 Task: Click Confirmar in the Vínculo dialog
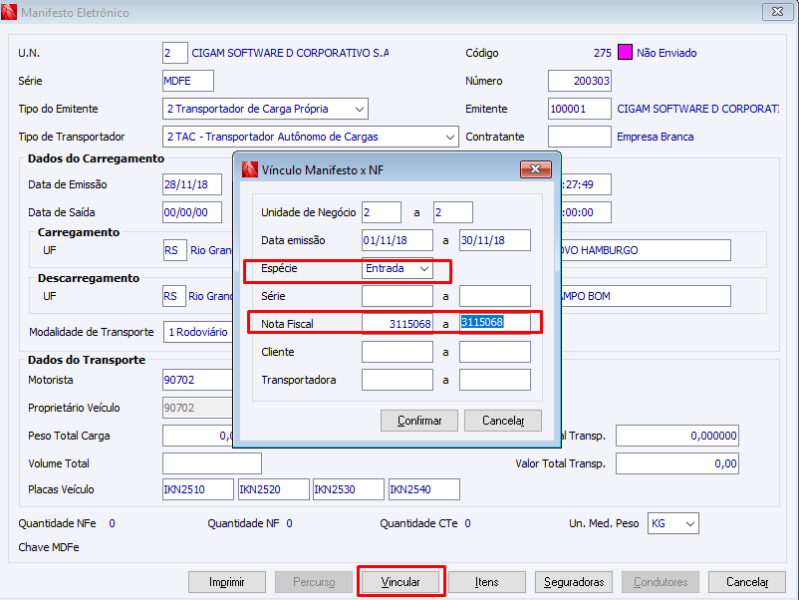[x=419, y=421]
